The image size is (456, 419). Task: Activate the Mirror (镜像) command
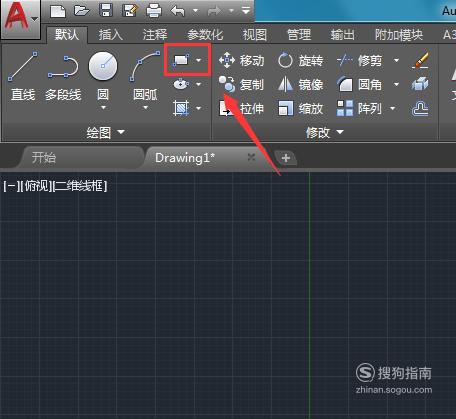301,84
